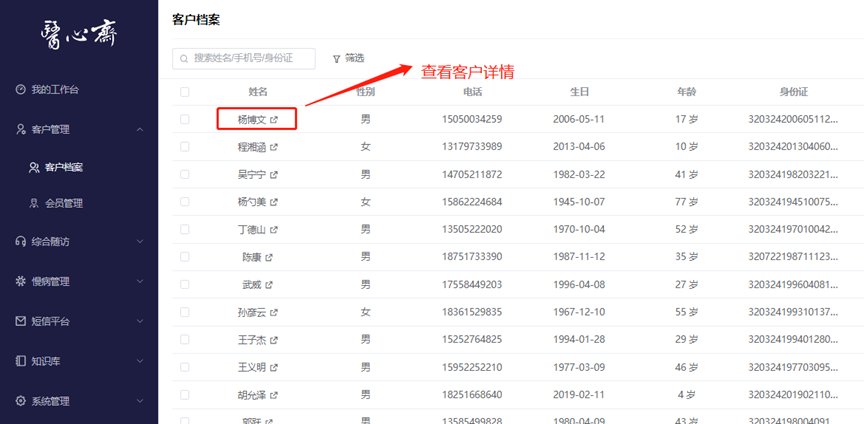Open 武威 external link icon
Image resolution: width=864 pixels, height=424 pixels.
pyautogui.click(x=269, y=285)
